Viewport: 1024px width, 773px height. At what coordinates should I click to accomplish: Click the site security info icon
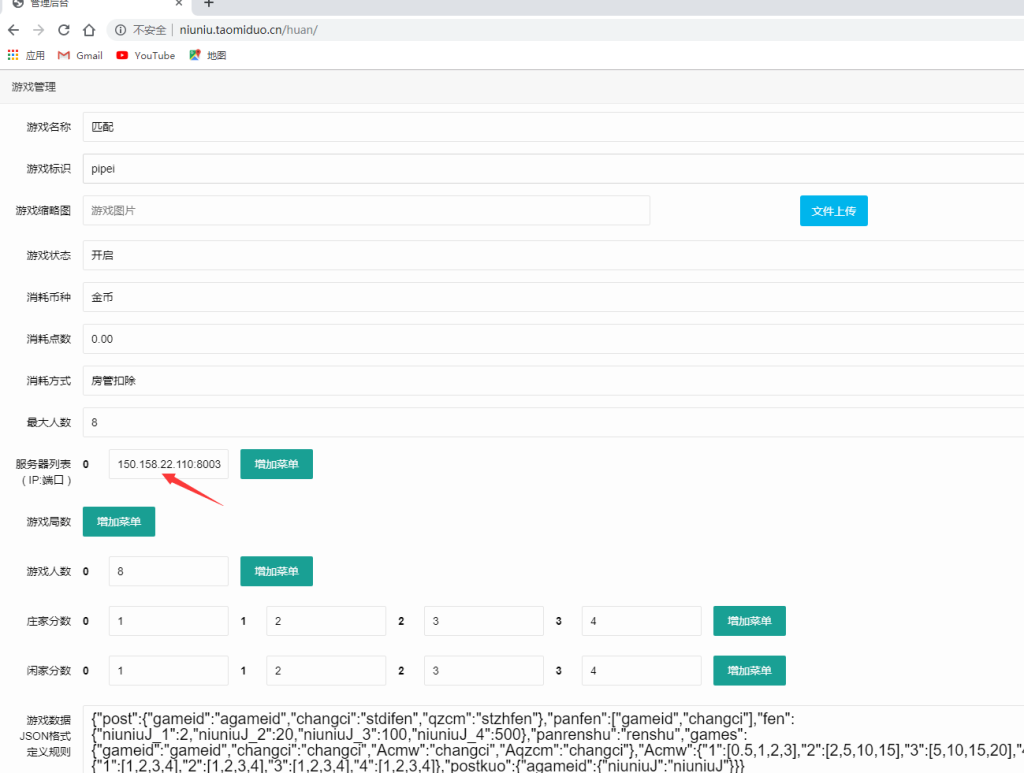[120, 30]
